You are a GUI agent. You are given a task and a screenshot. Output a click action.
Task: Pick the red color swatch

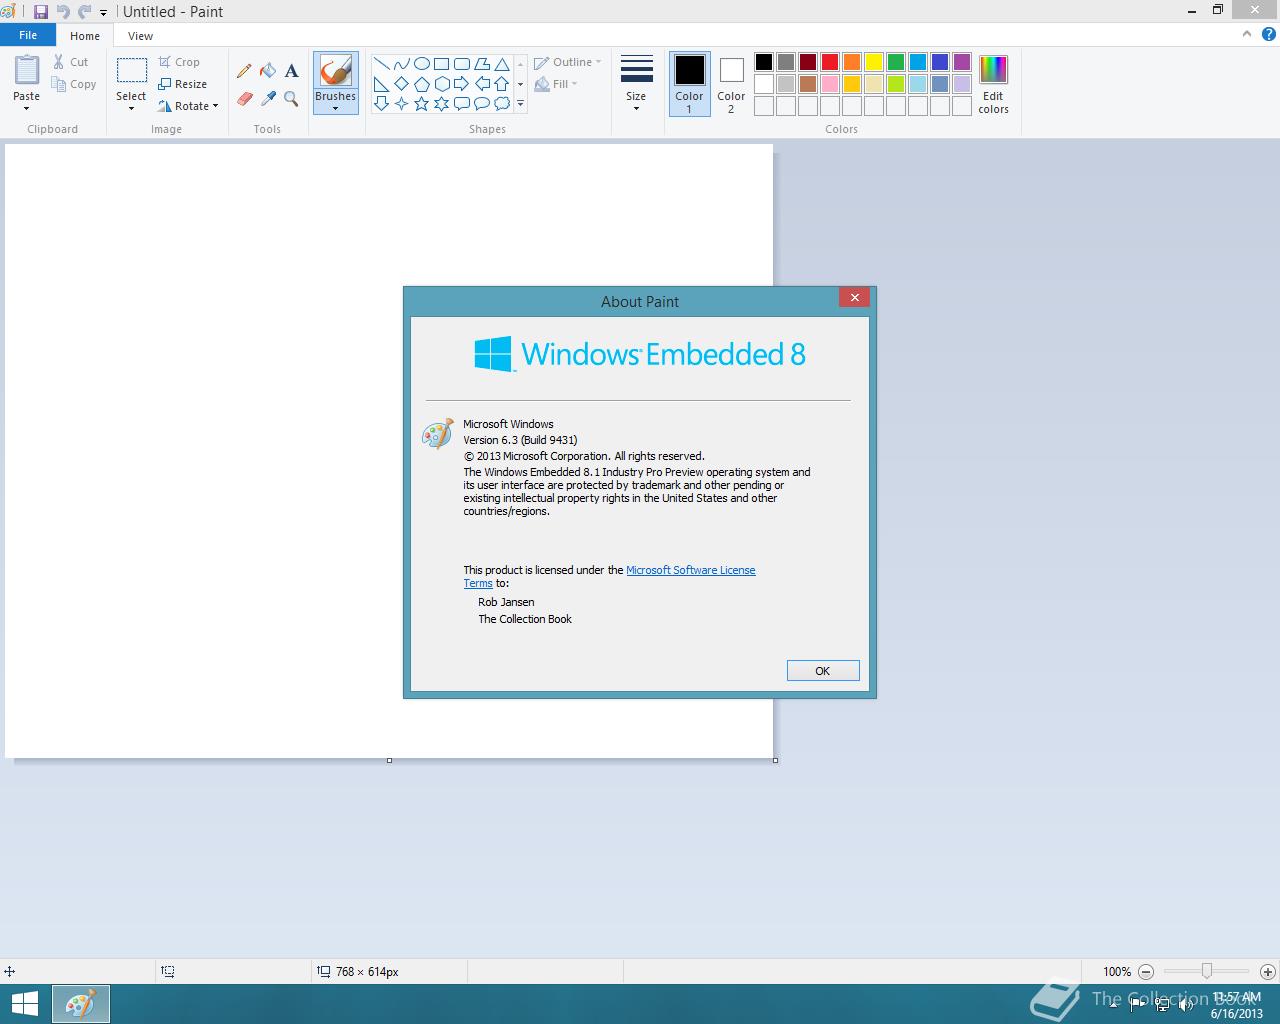(830, 62)
